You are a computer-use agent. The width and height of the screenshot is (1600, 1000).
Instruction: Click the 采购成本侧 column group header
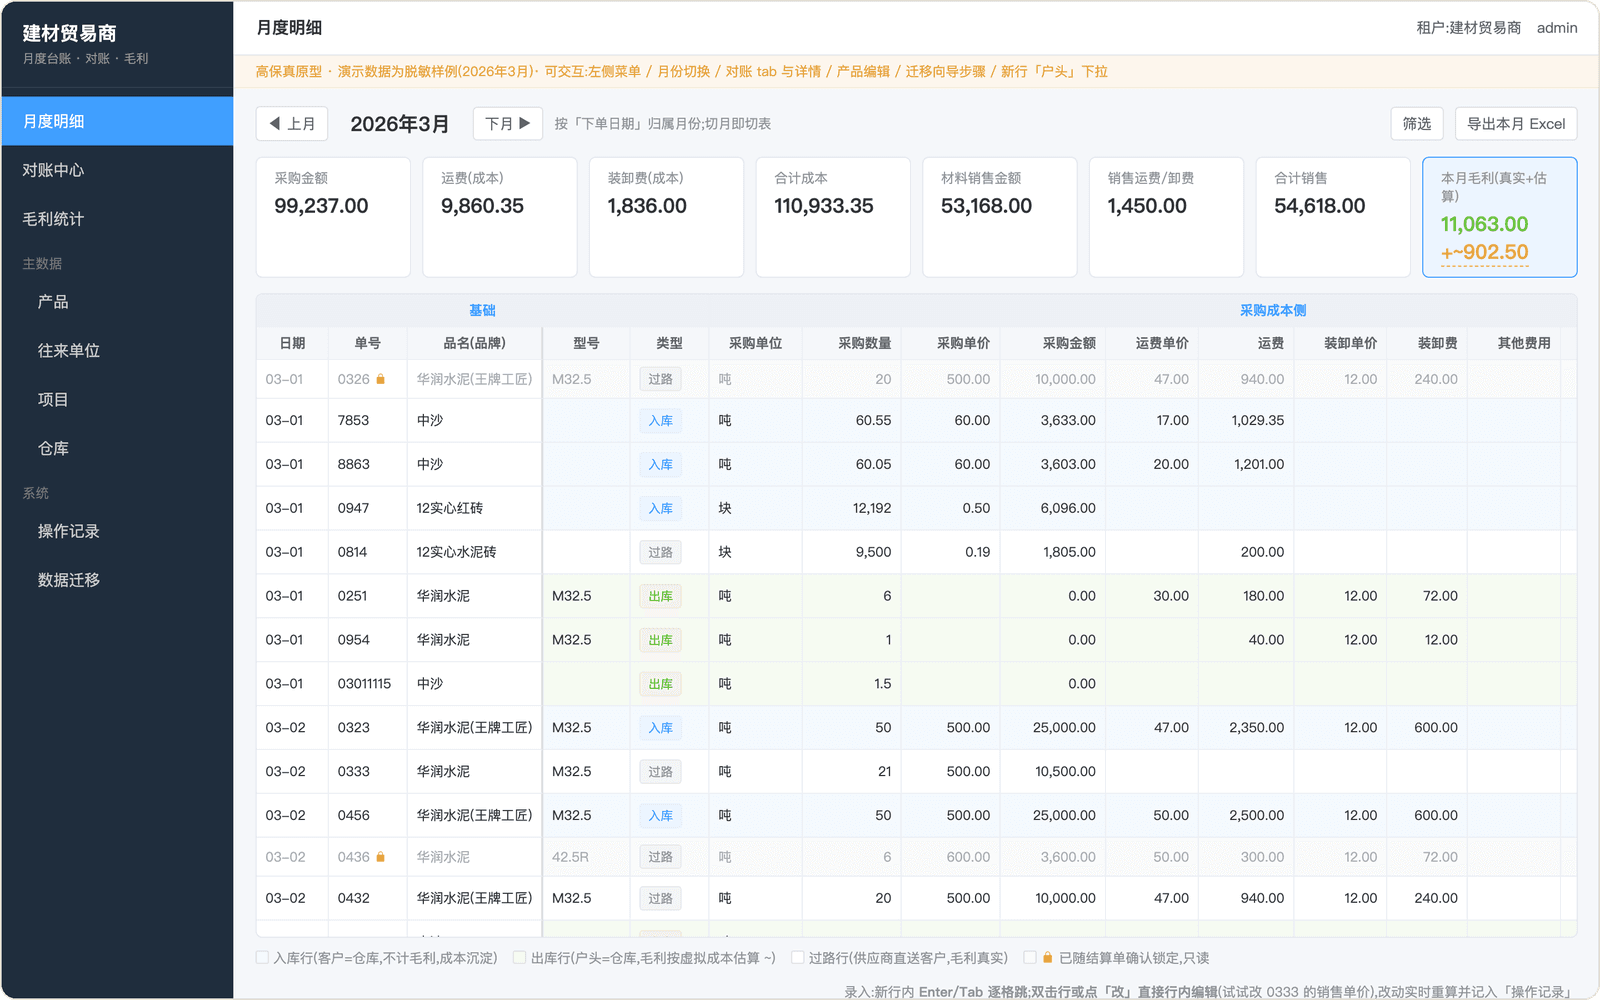pyautogui.click(x=1273, y=311)
